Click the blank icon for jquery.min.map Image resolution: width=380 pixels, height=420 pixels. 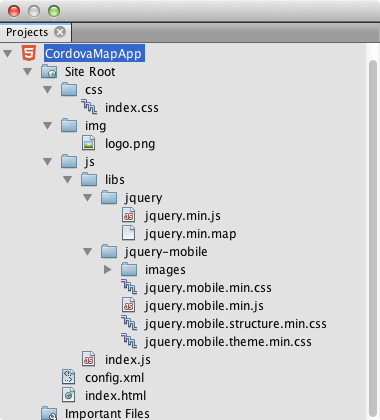point(129,233)
